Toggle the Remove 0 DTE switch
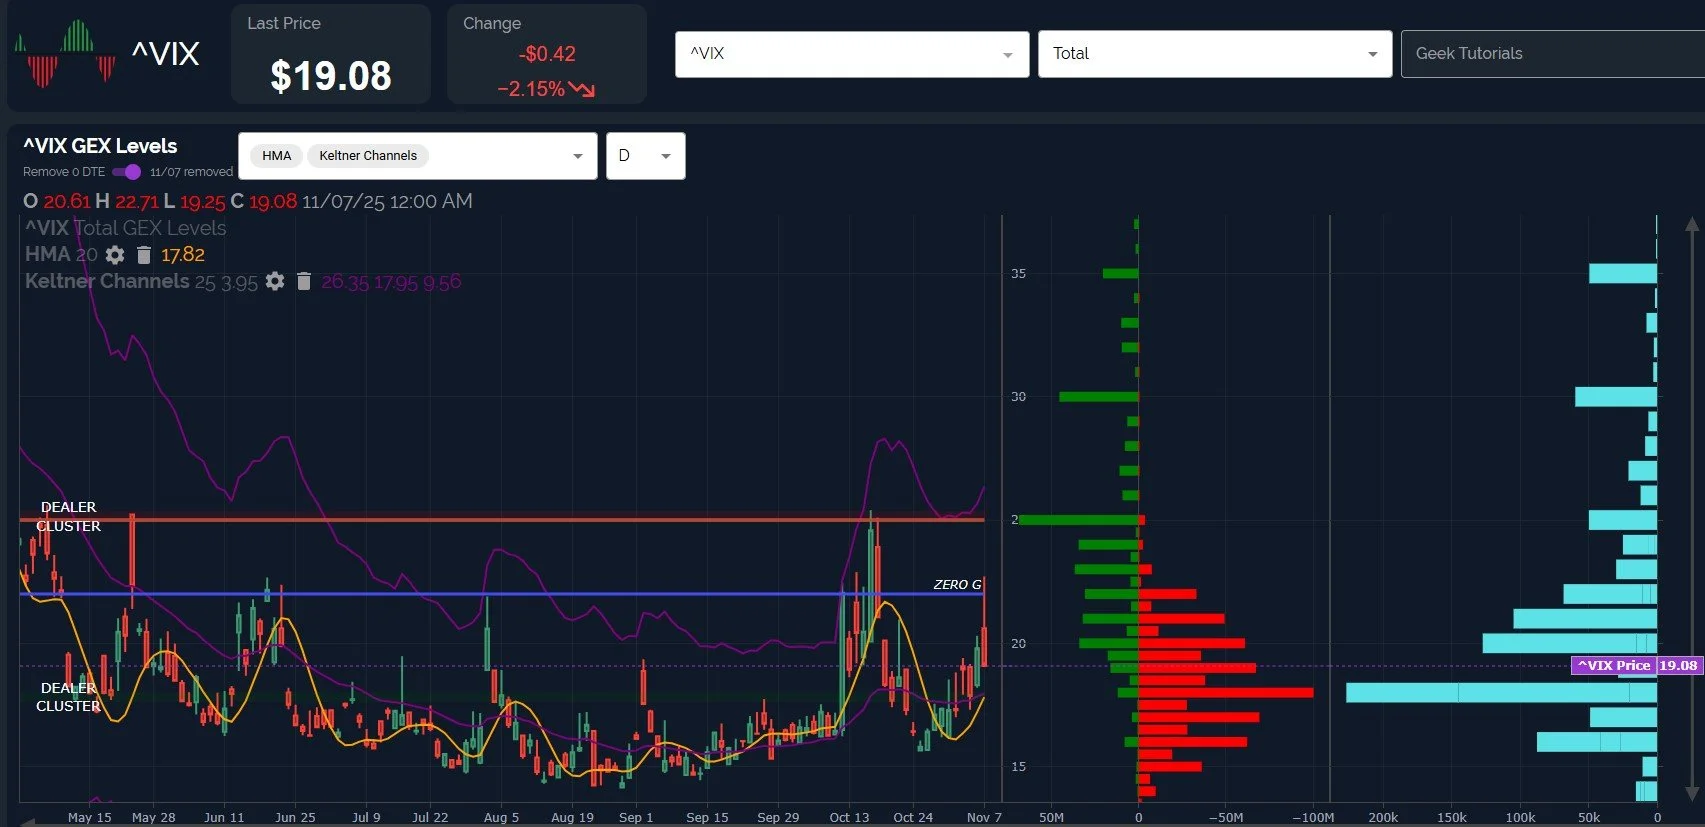1705x827 pixels. coord(127,172)
